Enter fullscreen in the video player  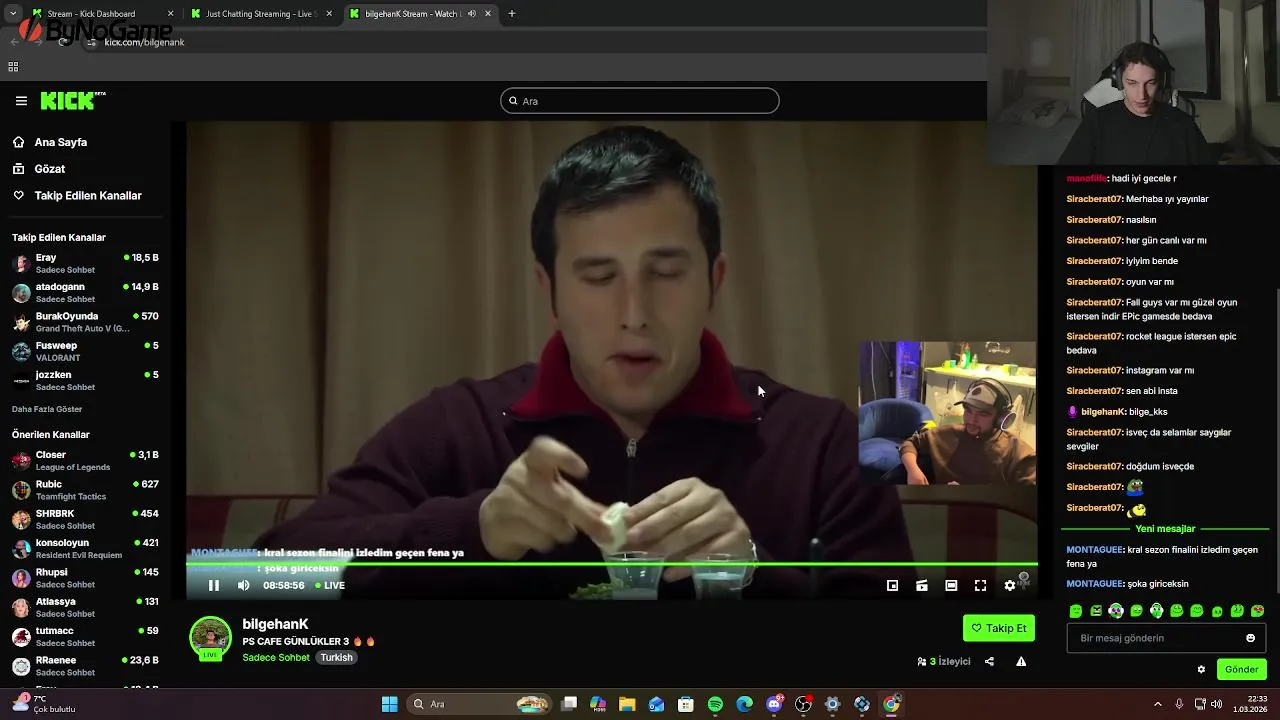pyautogui.click(x=980, y=586)
